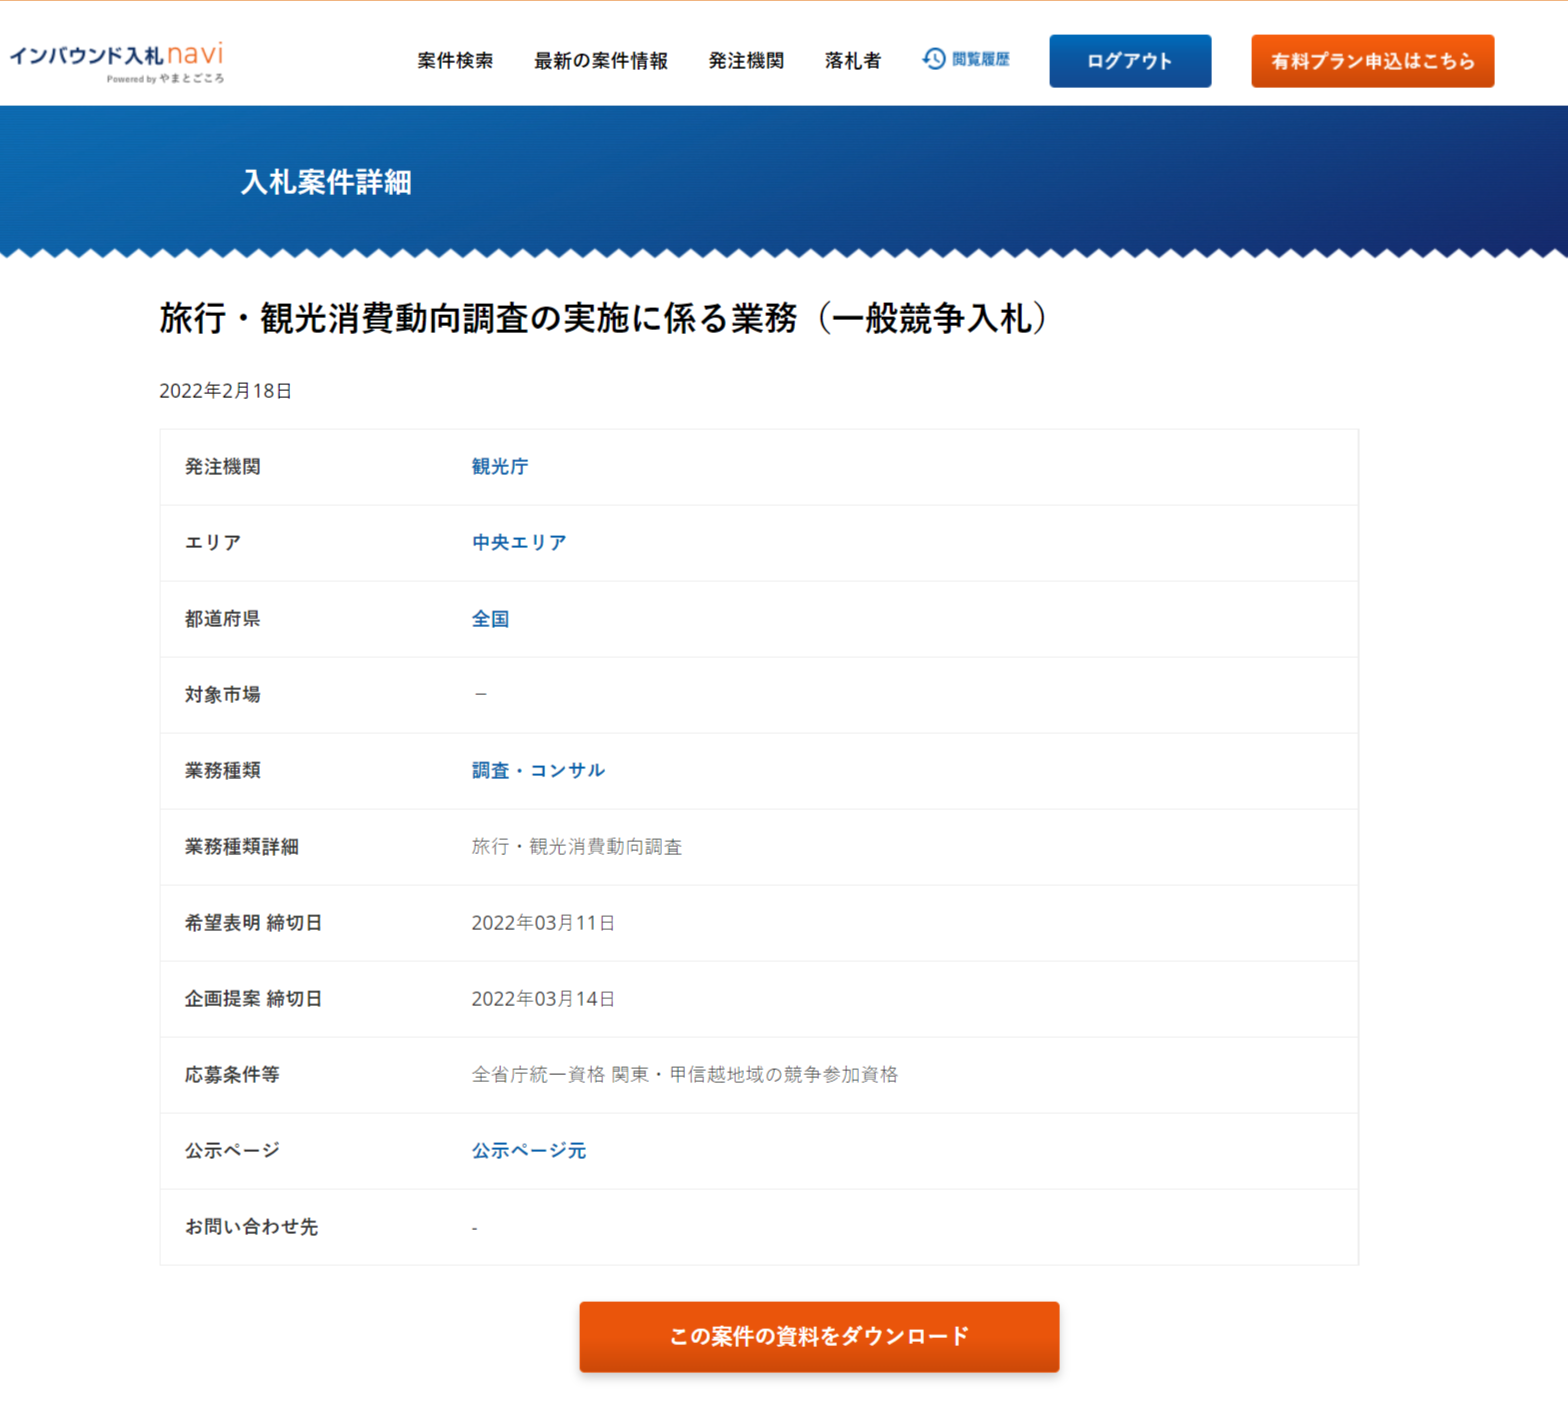Screen dimensions: 1568x1409
Task: Click この案件の資料をダウンロード button
Action: point(819,1337)
